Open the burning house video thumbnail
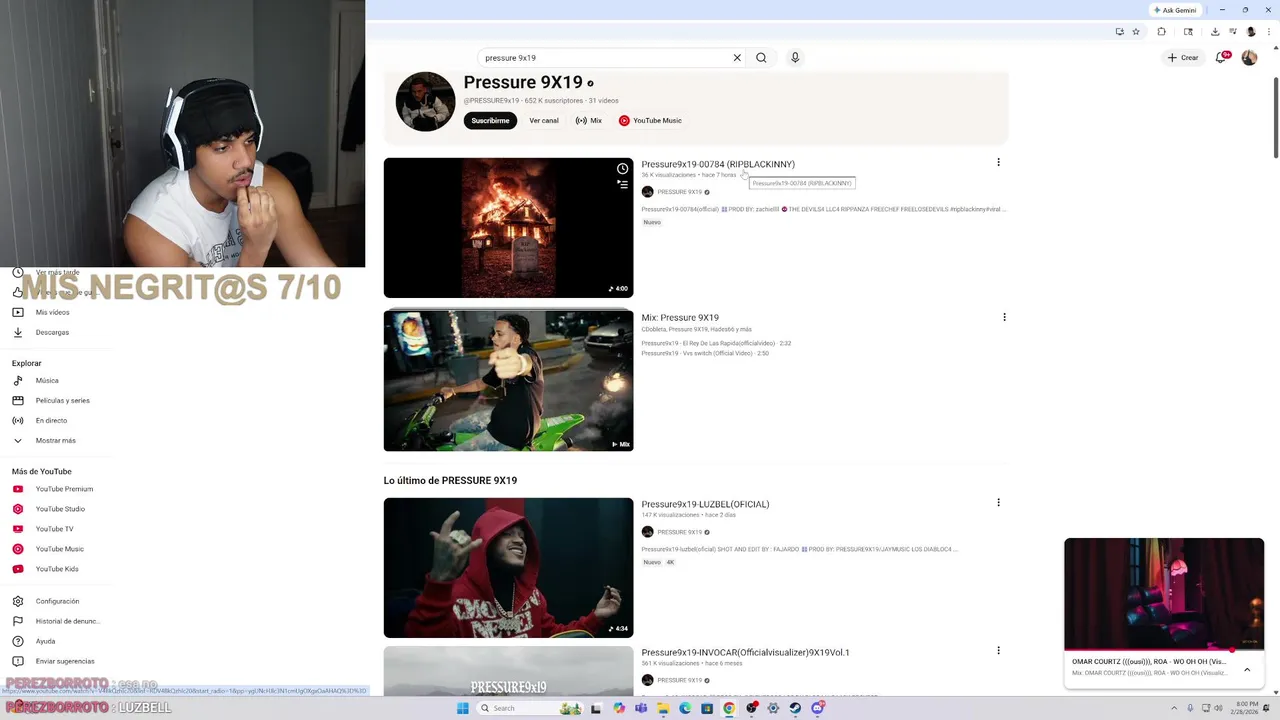 pos(508,228)
